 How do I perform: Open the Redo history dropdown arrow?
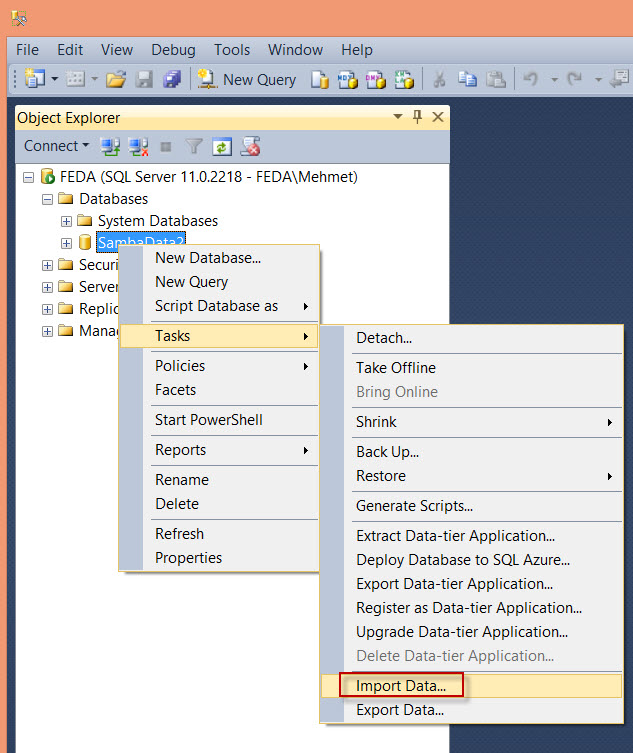tap(598, 79)
